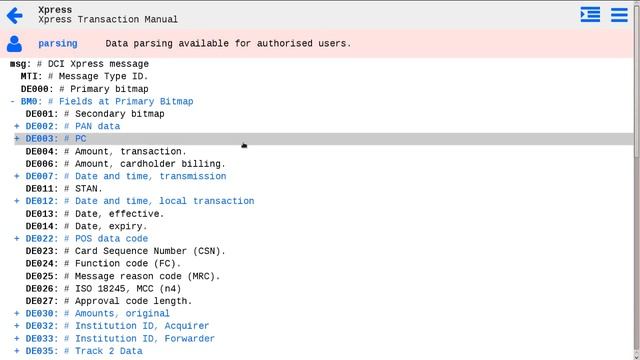Expand DE007 Date and time, transmission
640x360 pixels.
[17, 176]
